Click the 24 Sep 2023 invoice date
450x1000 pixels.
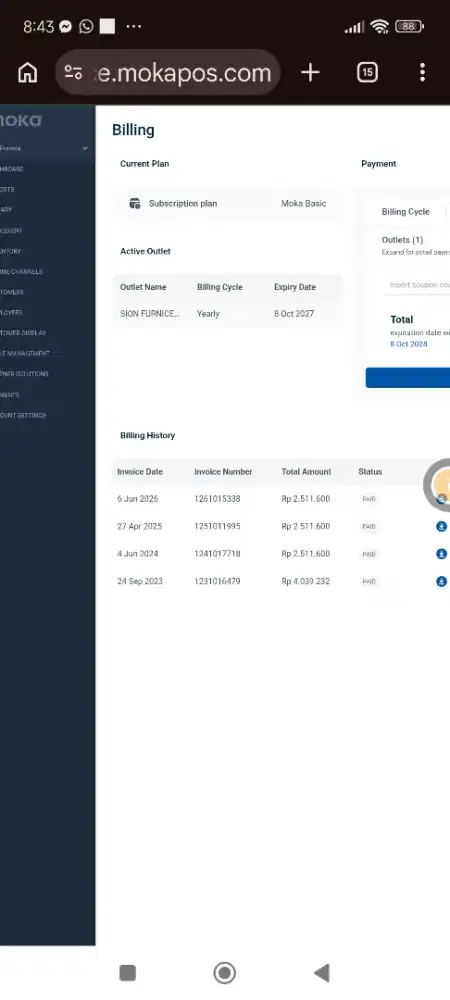coord(140,581)
